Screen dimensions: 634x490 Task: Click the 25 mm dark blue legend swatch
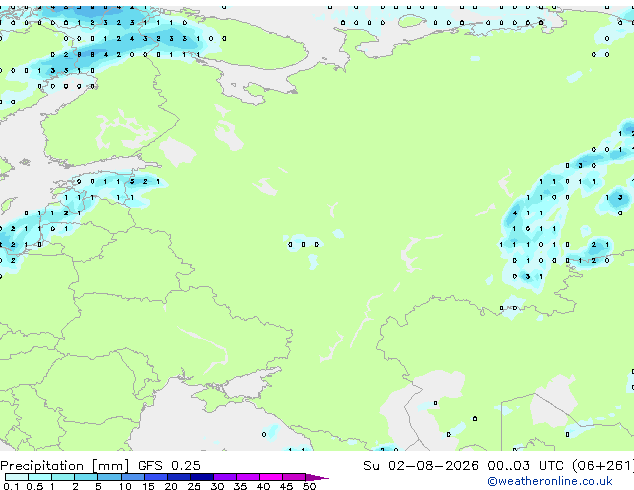tap(202, 477)
